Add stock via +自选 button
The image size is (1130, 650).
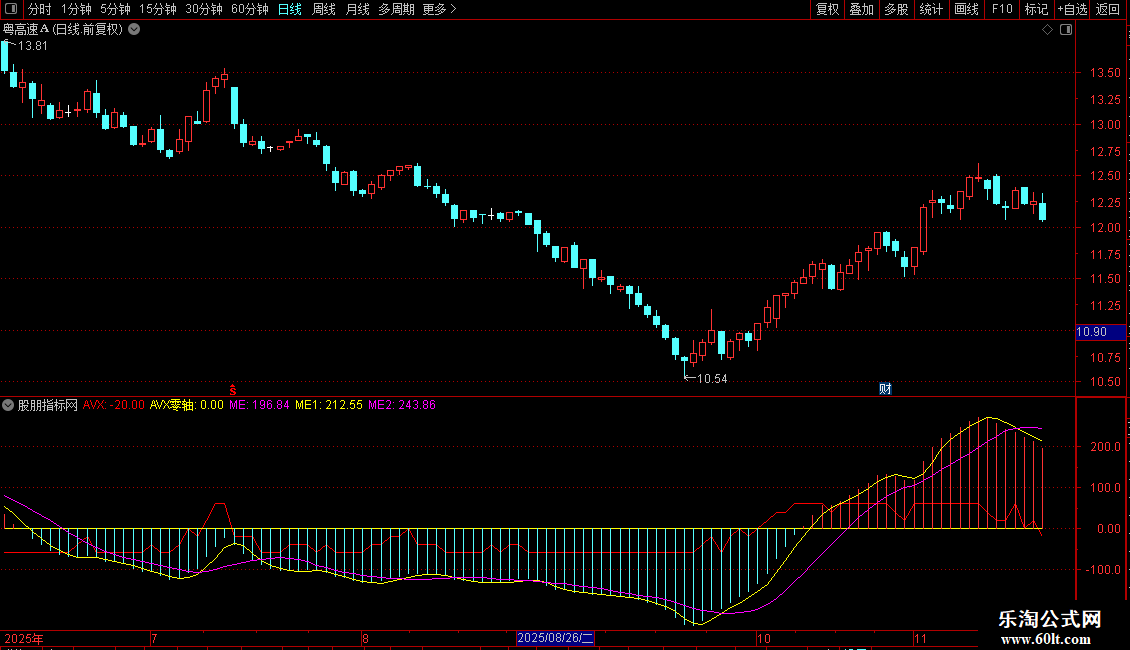(x=1071, y=9)
